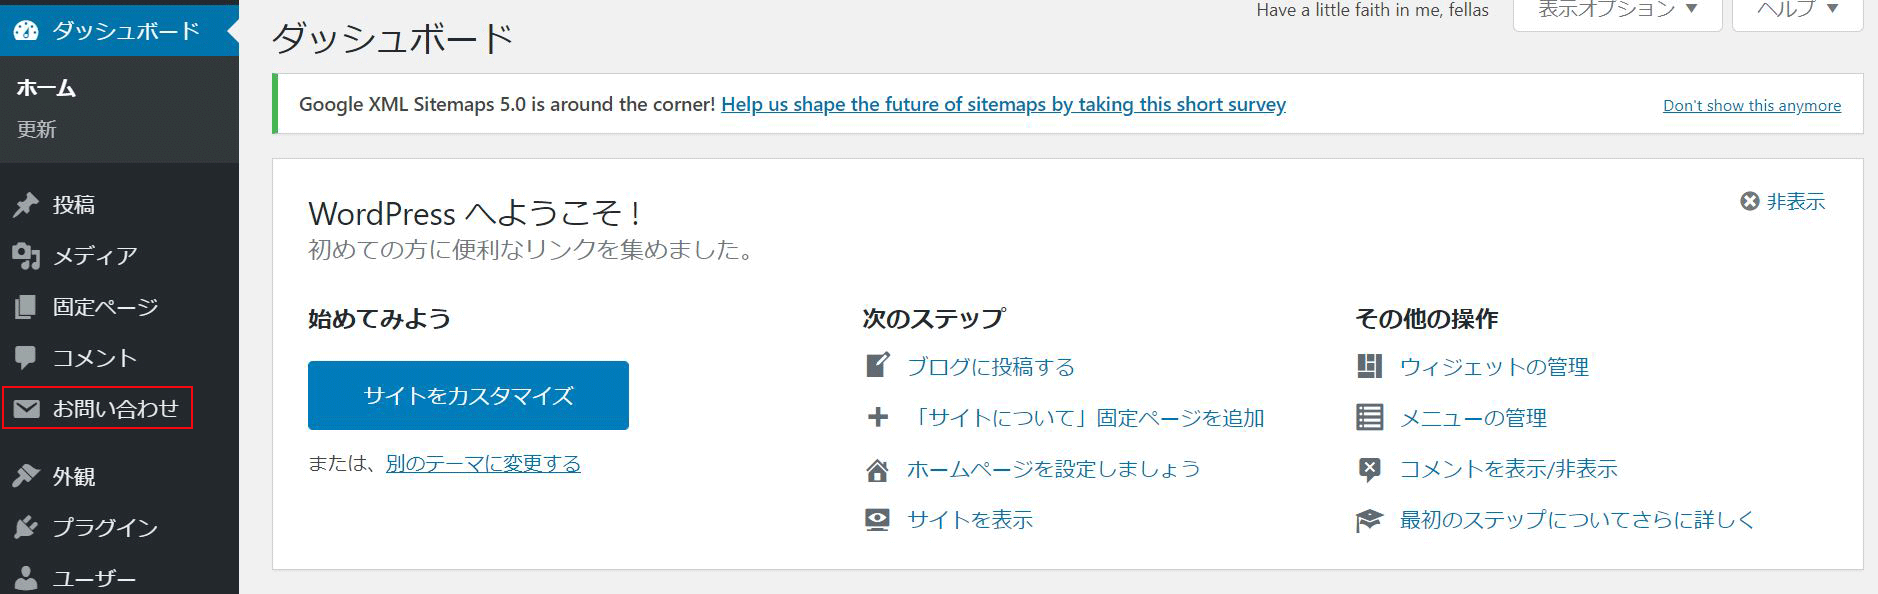Image resolution: width=1878 pixels, height=594 pixels.
Task: Open the 更新 submenu item
Action: (37, 130)
